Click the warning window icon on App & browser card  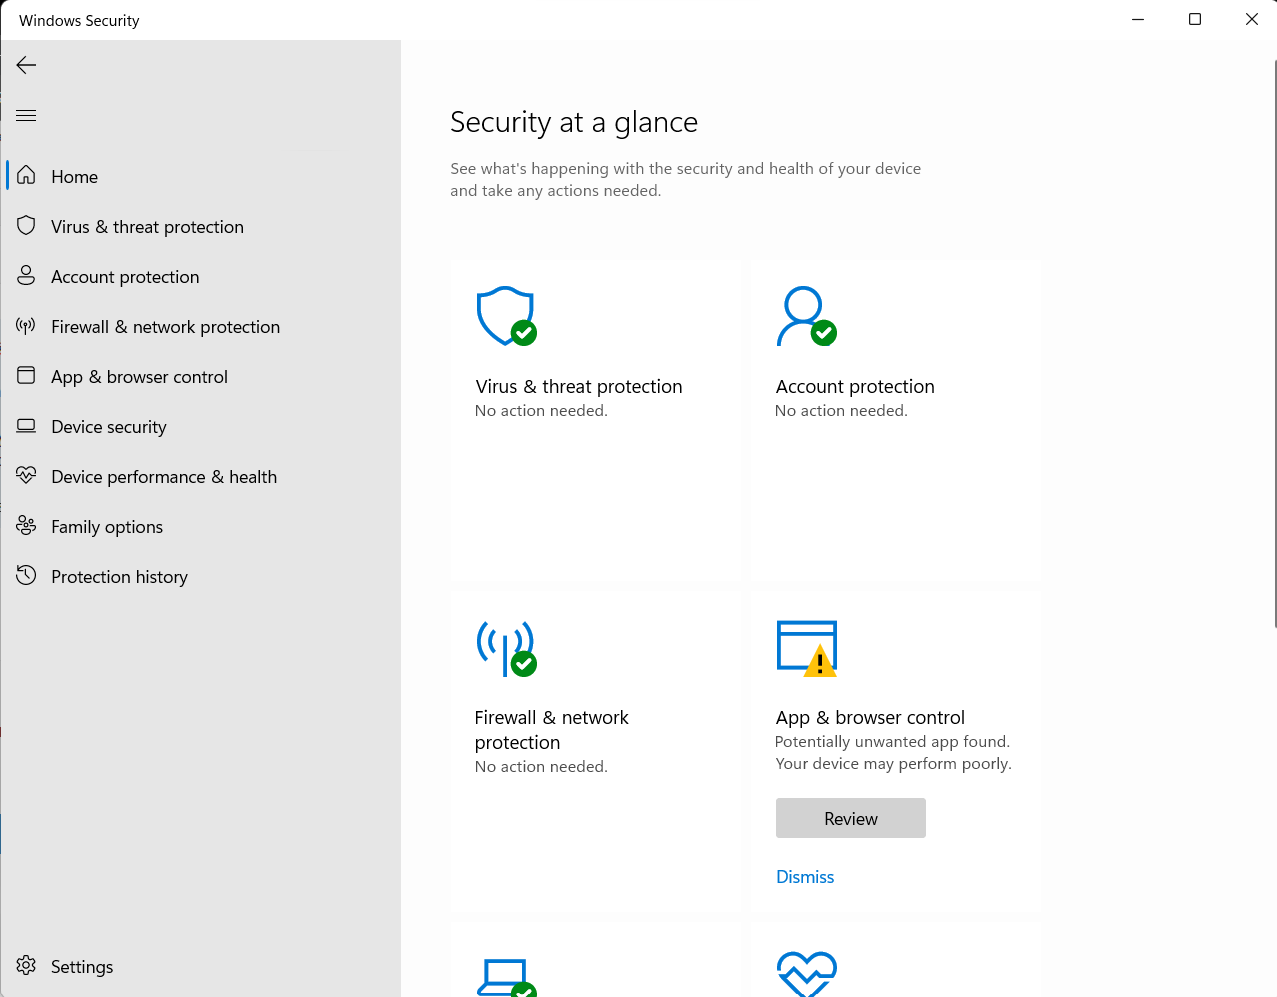[807, 648]
